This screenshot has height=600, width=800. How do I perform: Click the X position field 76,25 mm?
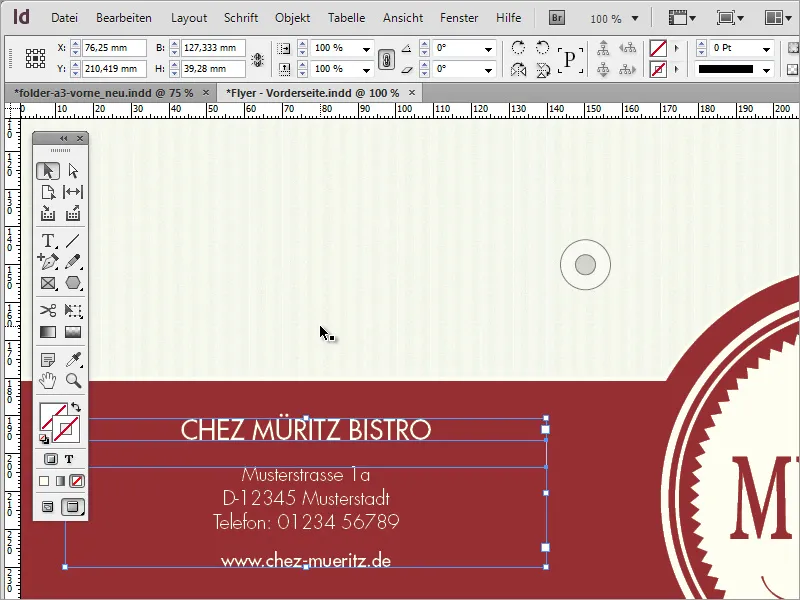pos(114,48)
